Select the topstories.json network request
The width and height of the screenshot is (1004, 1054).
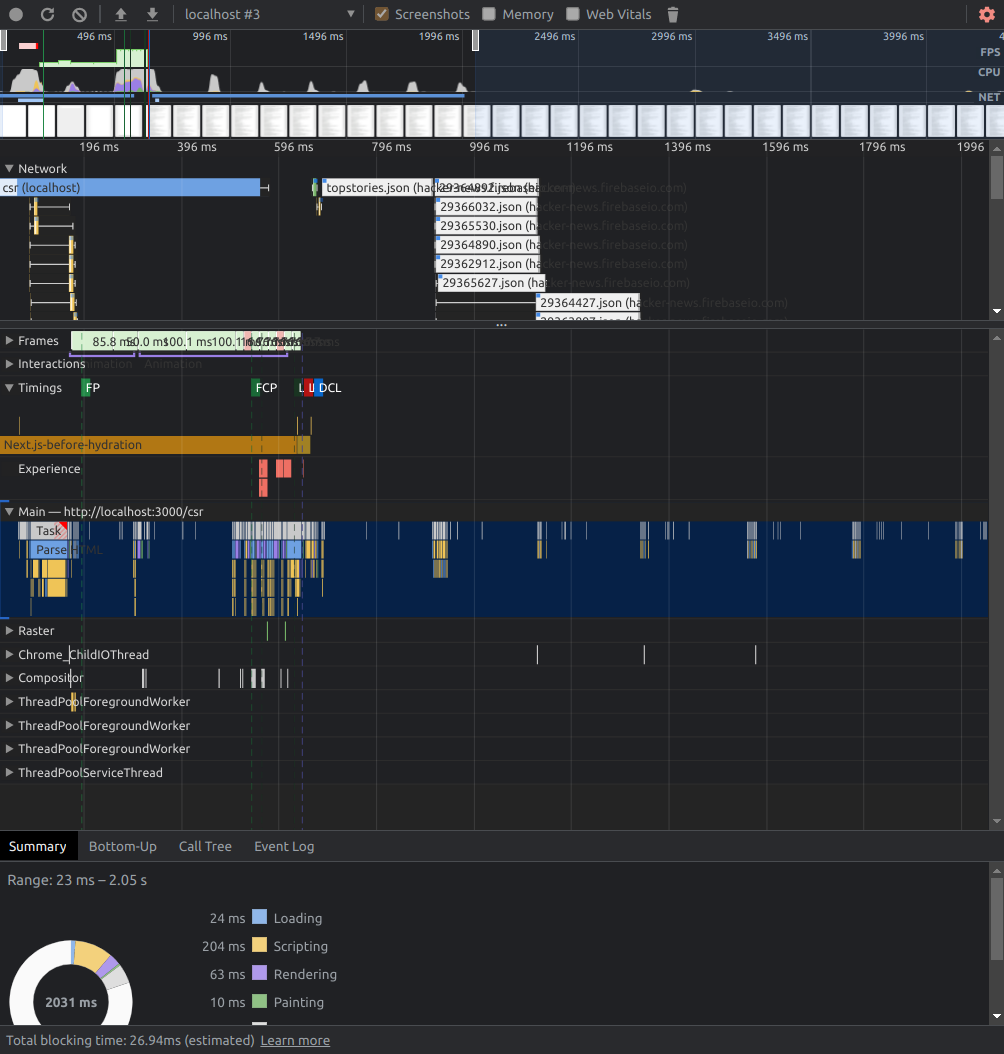tap(378, 188)
